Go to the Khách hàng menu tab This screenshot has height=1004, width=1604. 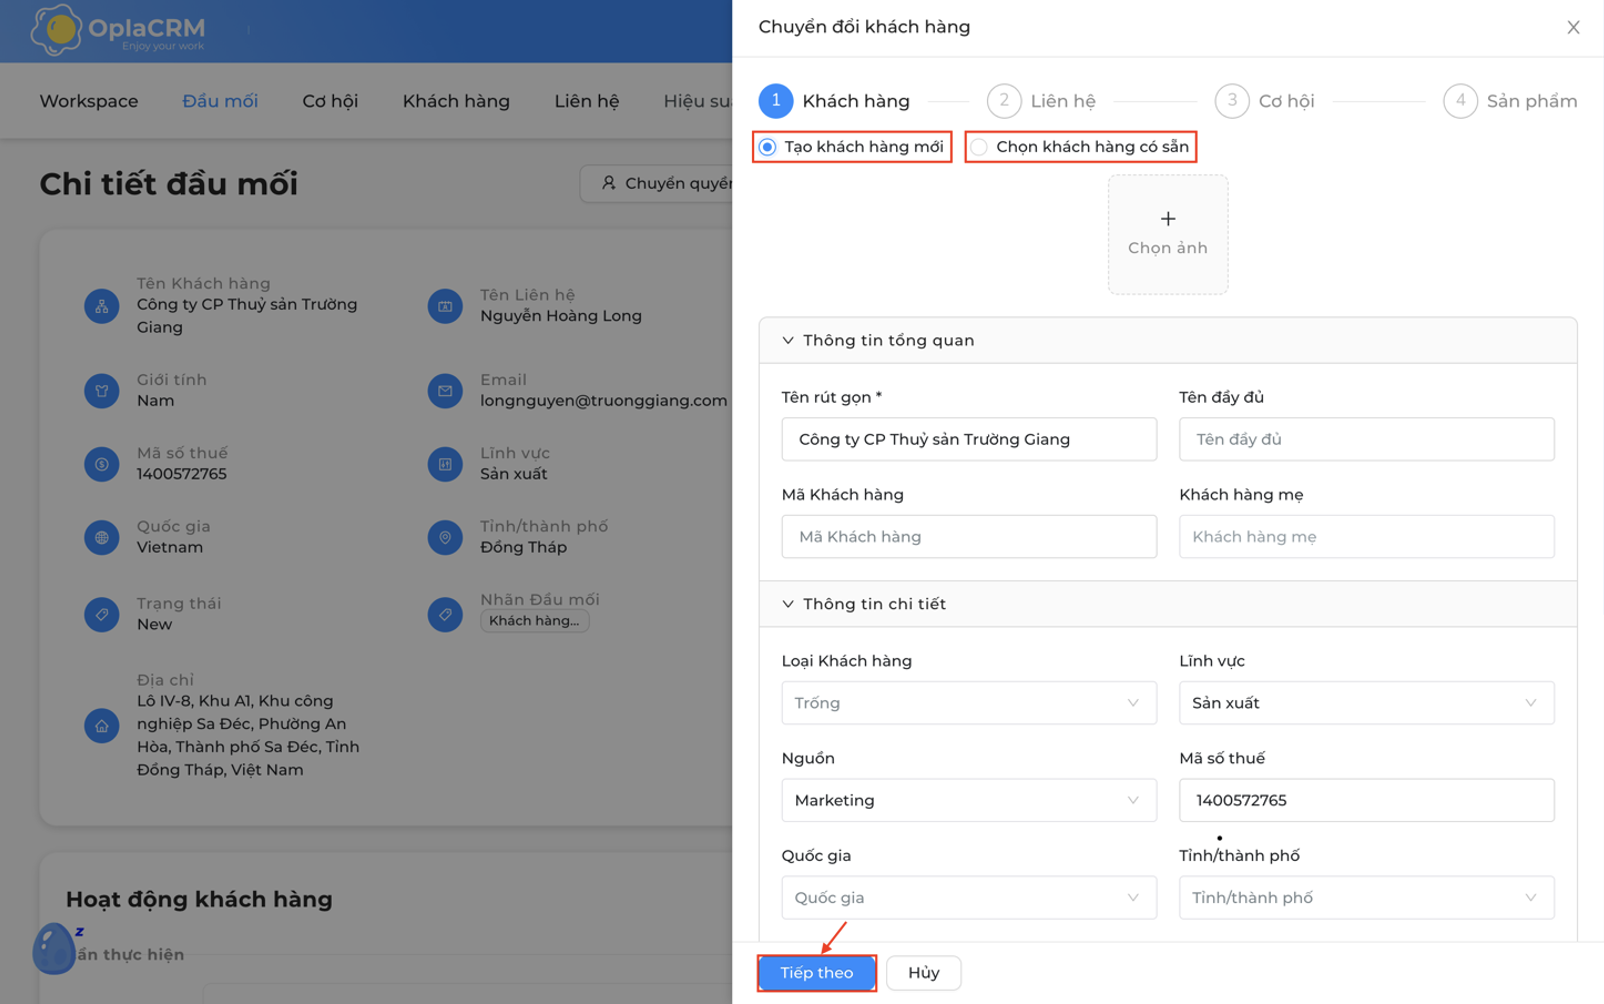point(456,101)
